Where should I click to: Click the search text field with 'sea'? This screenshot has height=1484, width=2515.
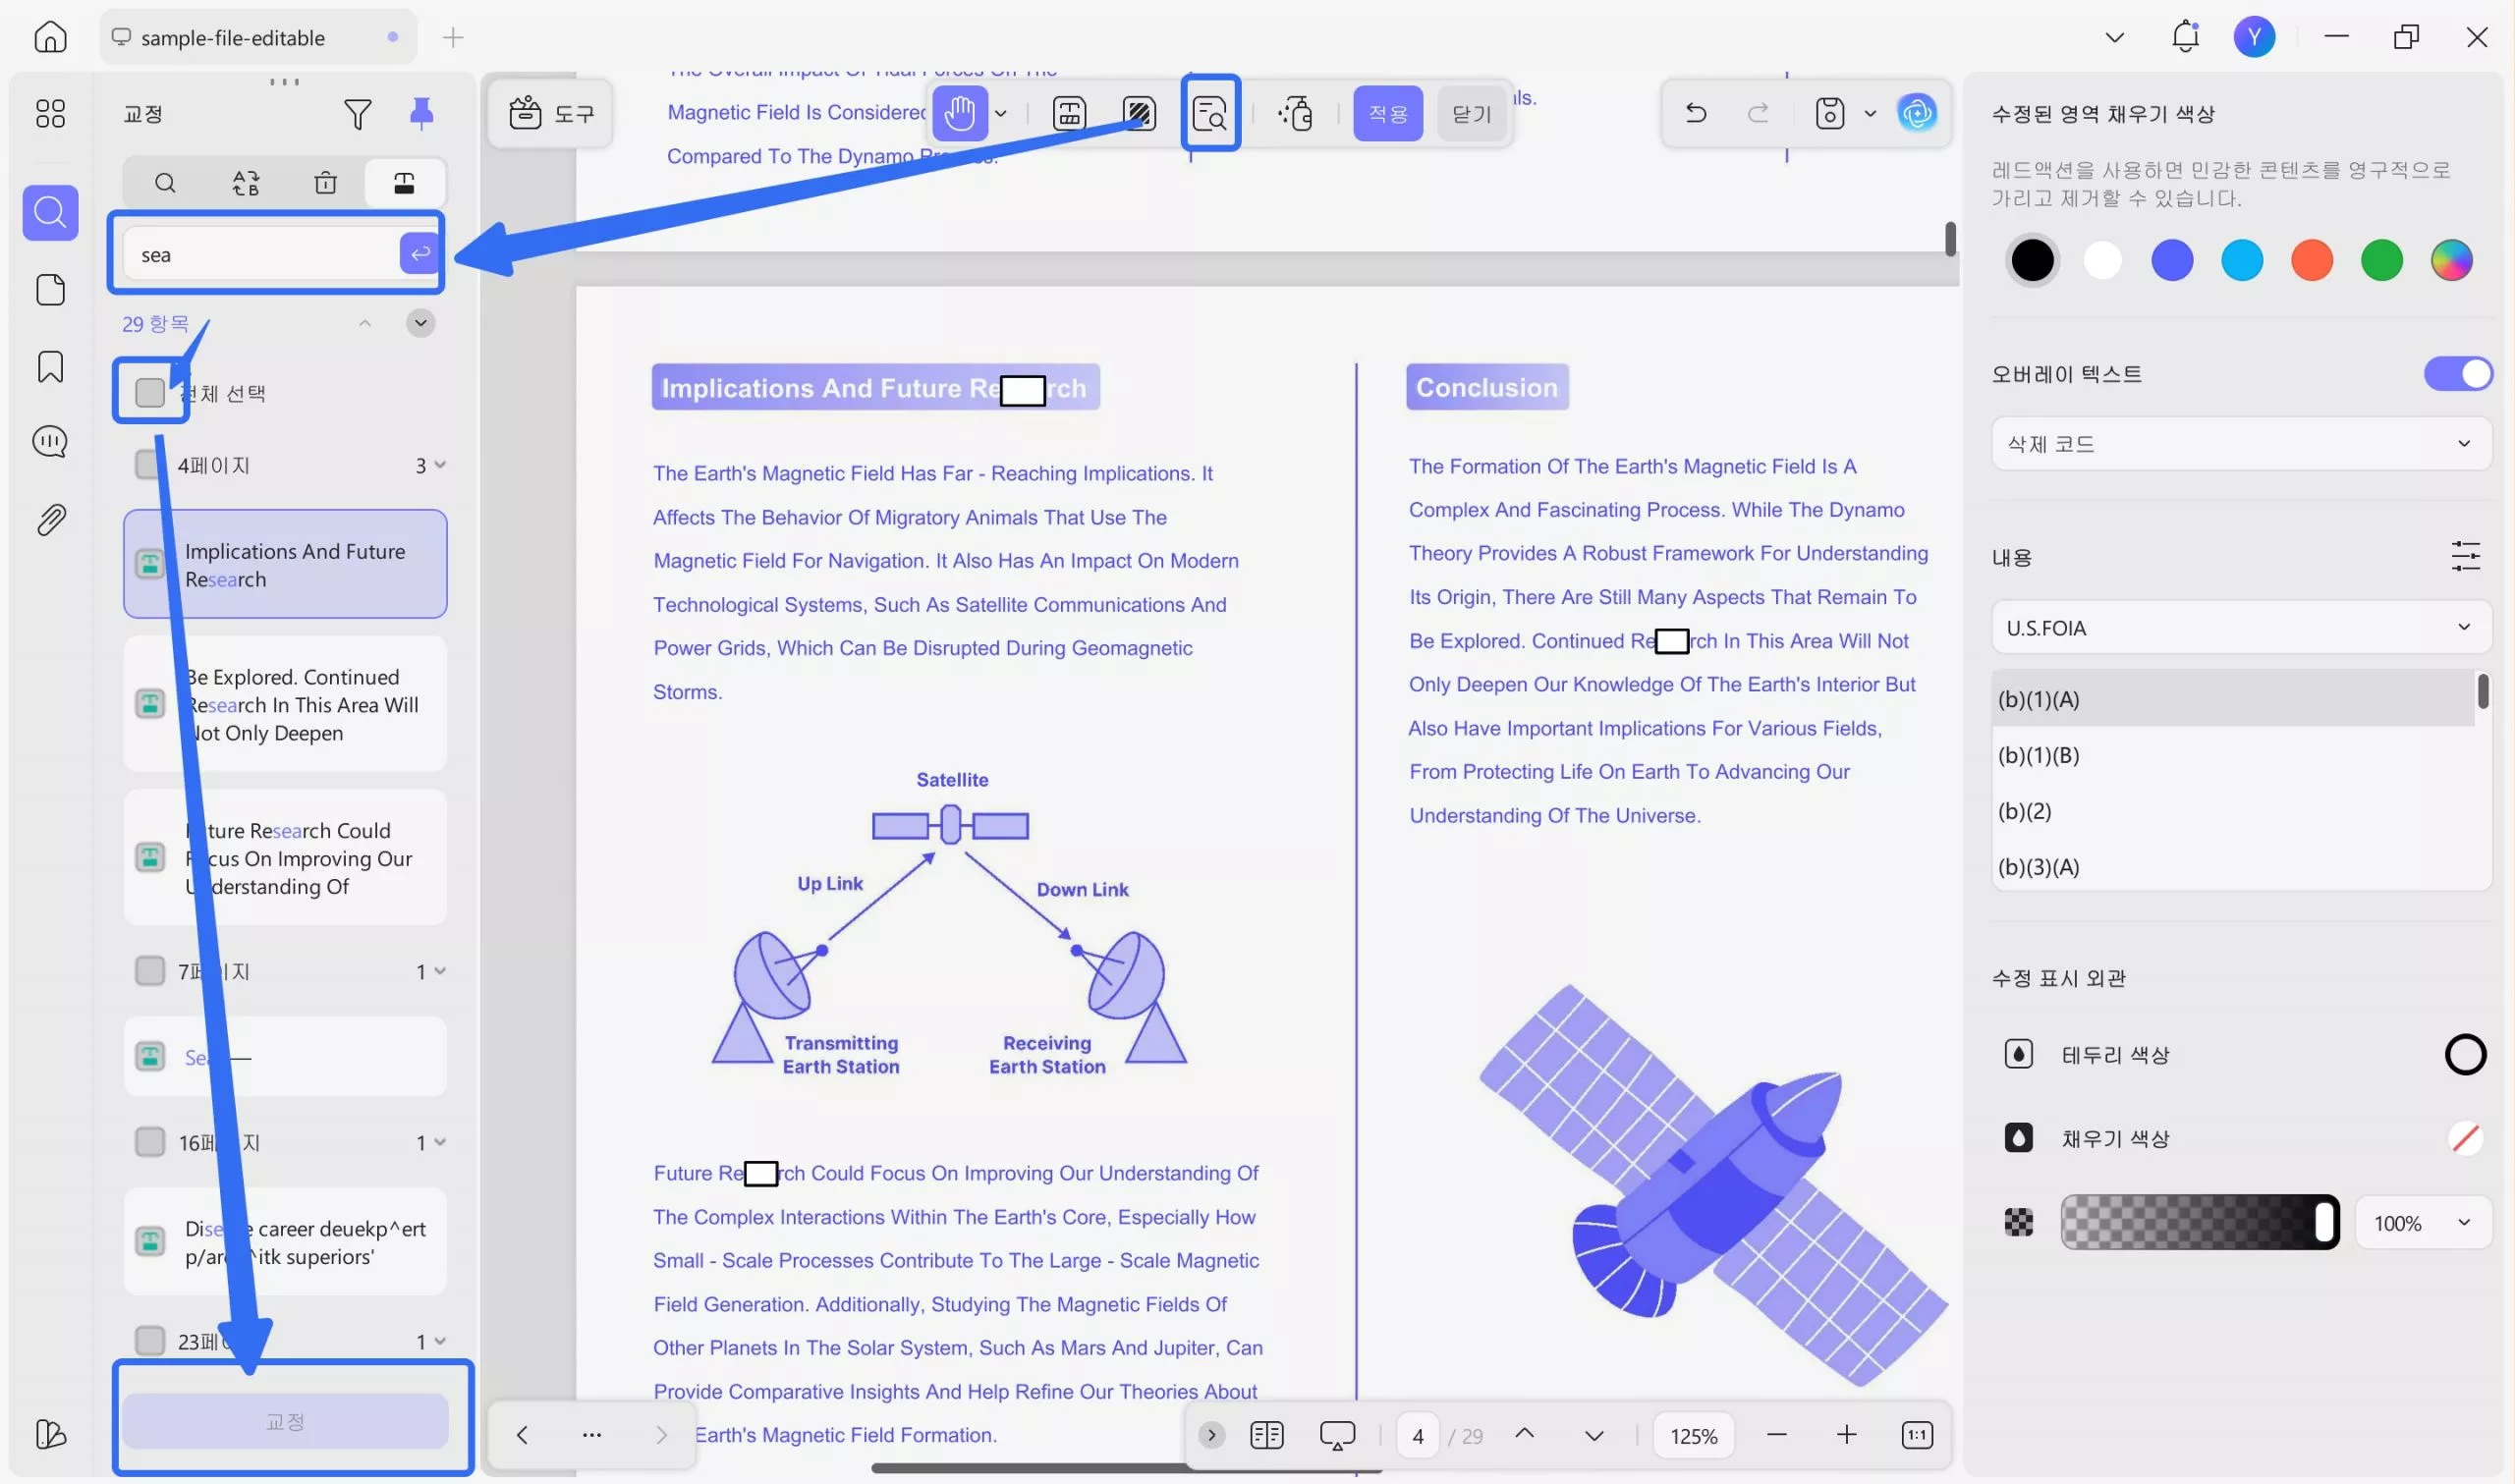[x=260, y=254]
